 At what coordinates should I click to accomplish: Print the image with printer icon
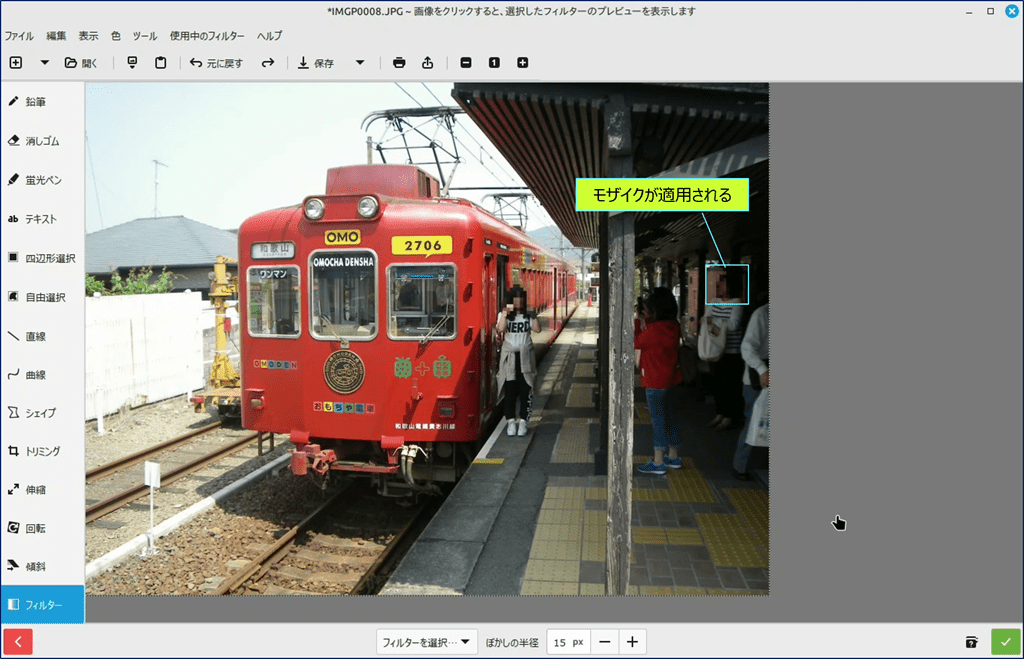399,63
